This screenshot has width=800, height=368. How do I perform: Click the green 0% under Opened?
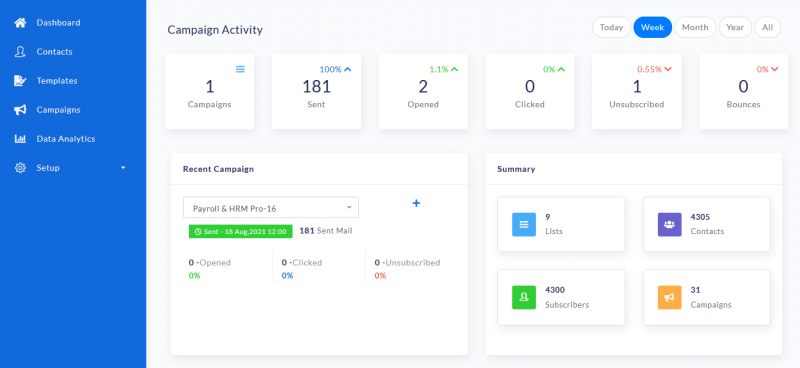[194, 276]
